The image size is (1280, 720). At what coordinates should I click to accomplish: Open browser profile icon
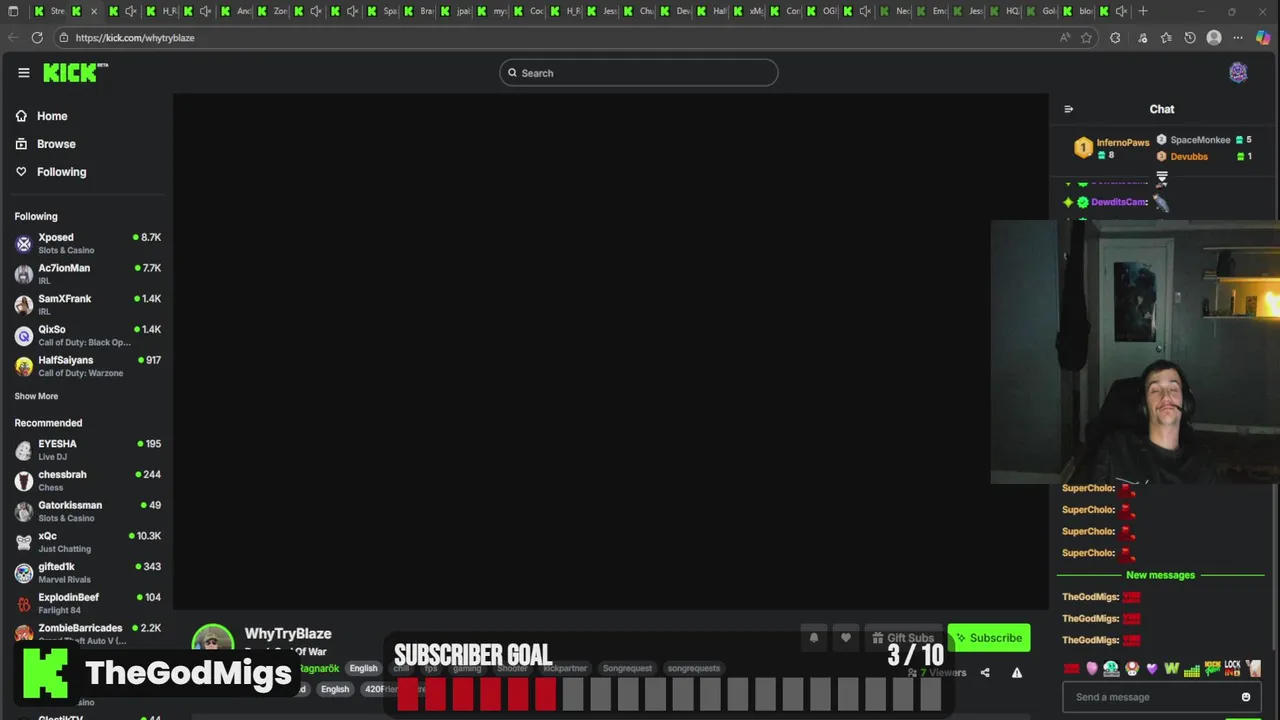1214,37
